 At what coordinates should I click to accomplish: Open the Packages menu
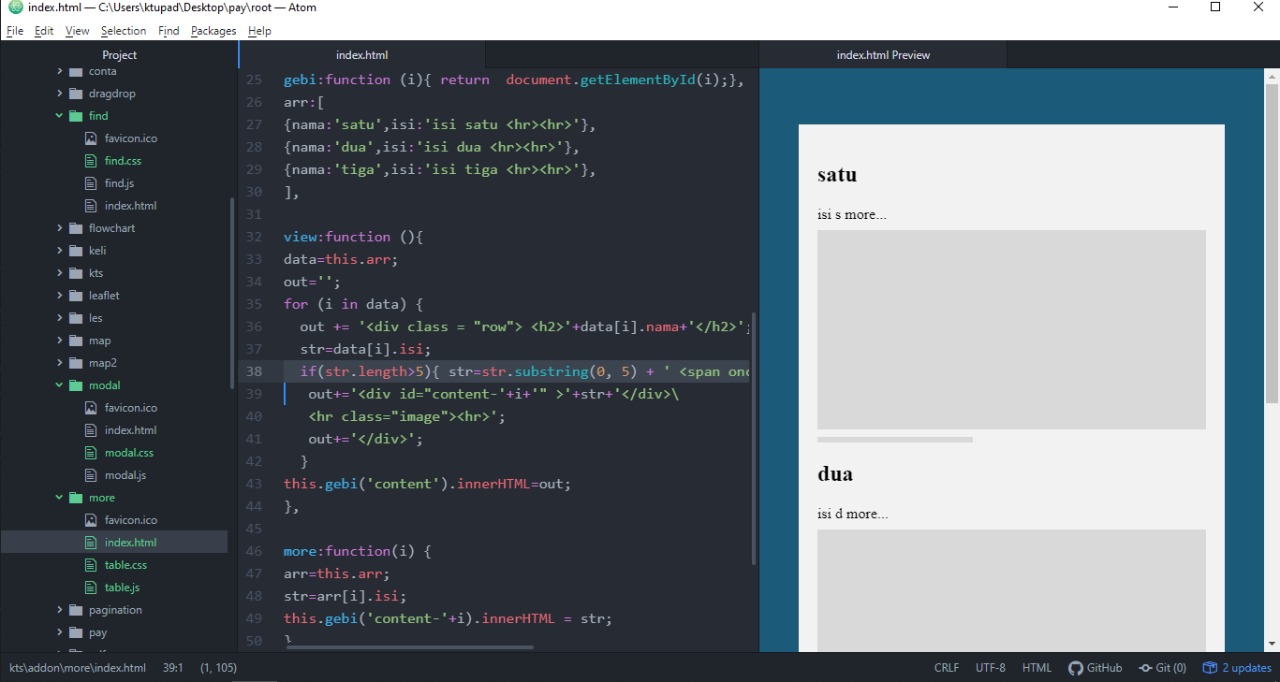pos(213,31)
